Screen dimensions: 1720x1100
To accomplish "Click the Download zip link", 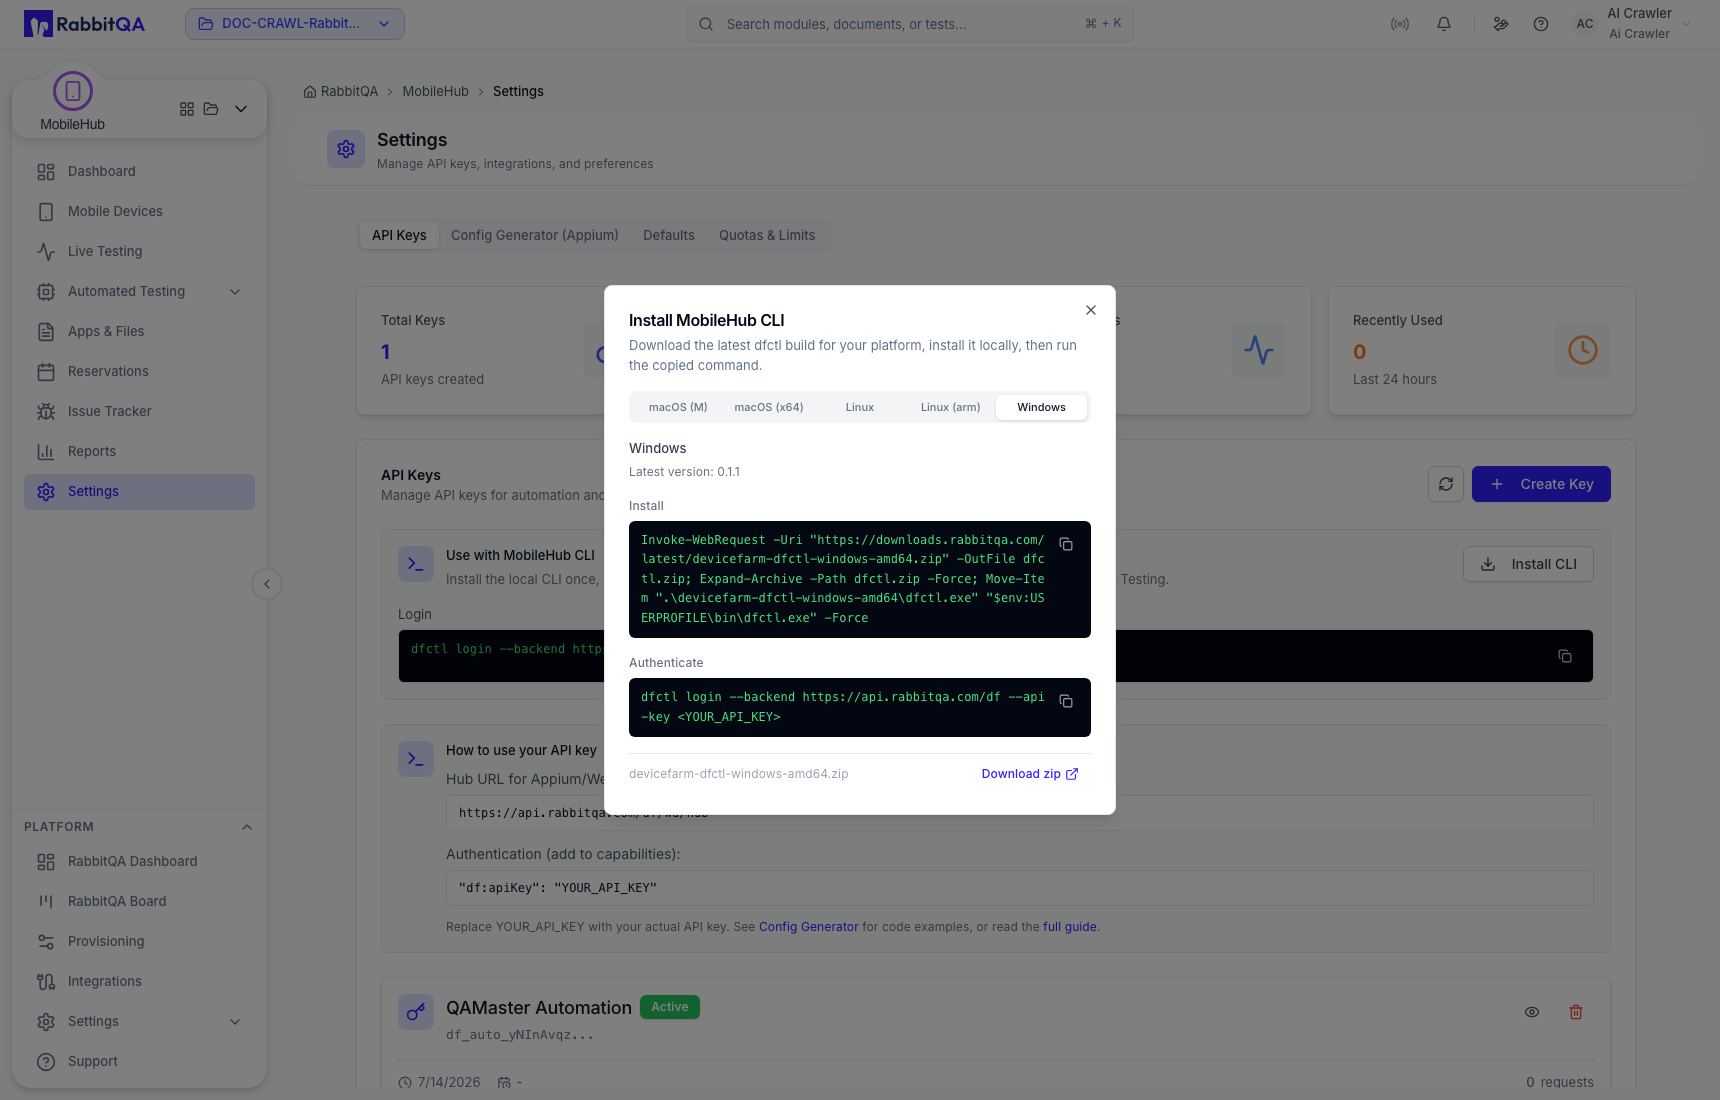I will 1030,774.
